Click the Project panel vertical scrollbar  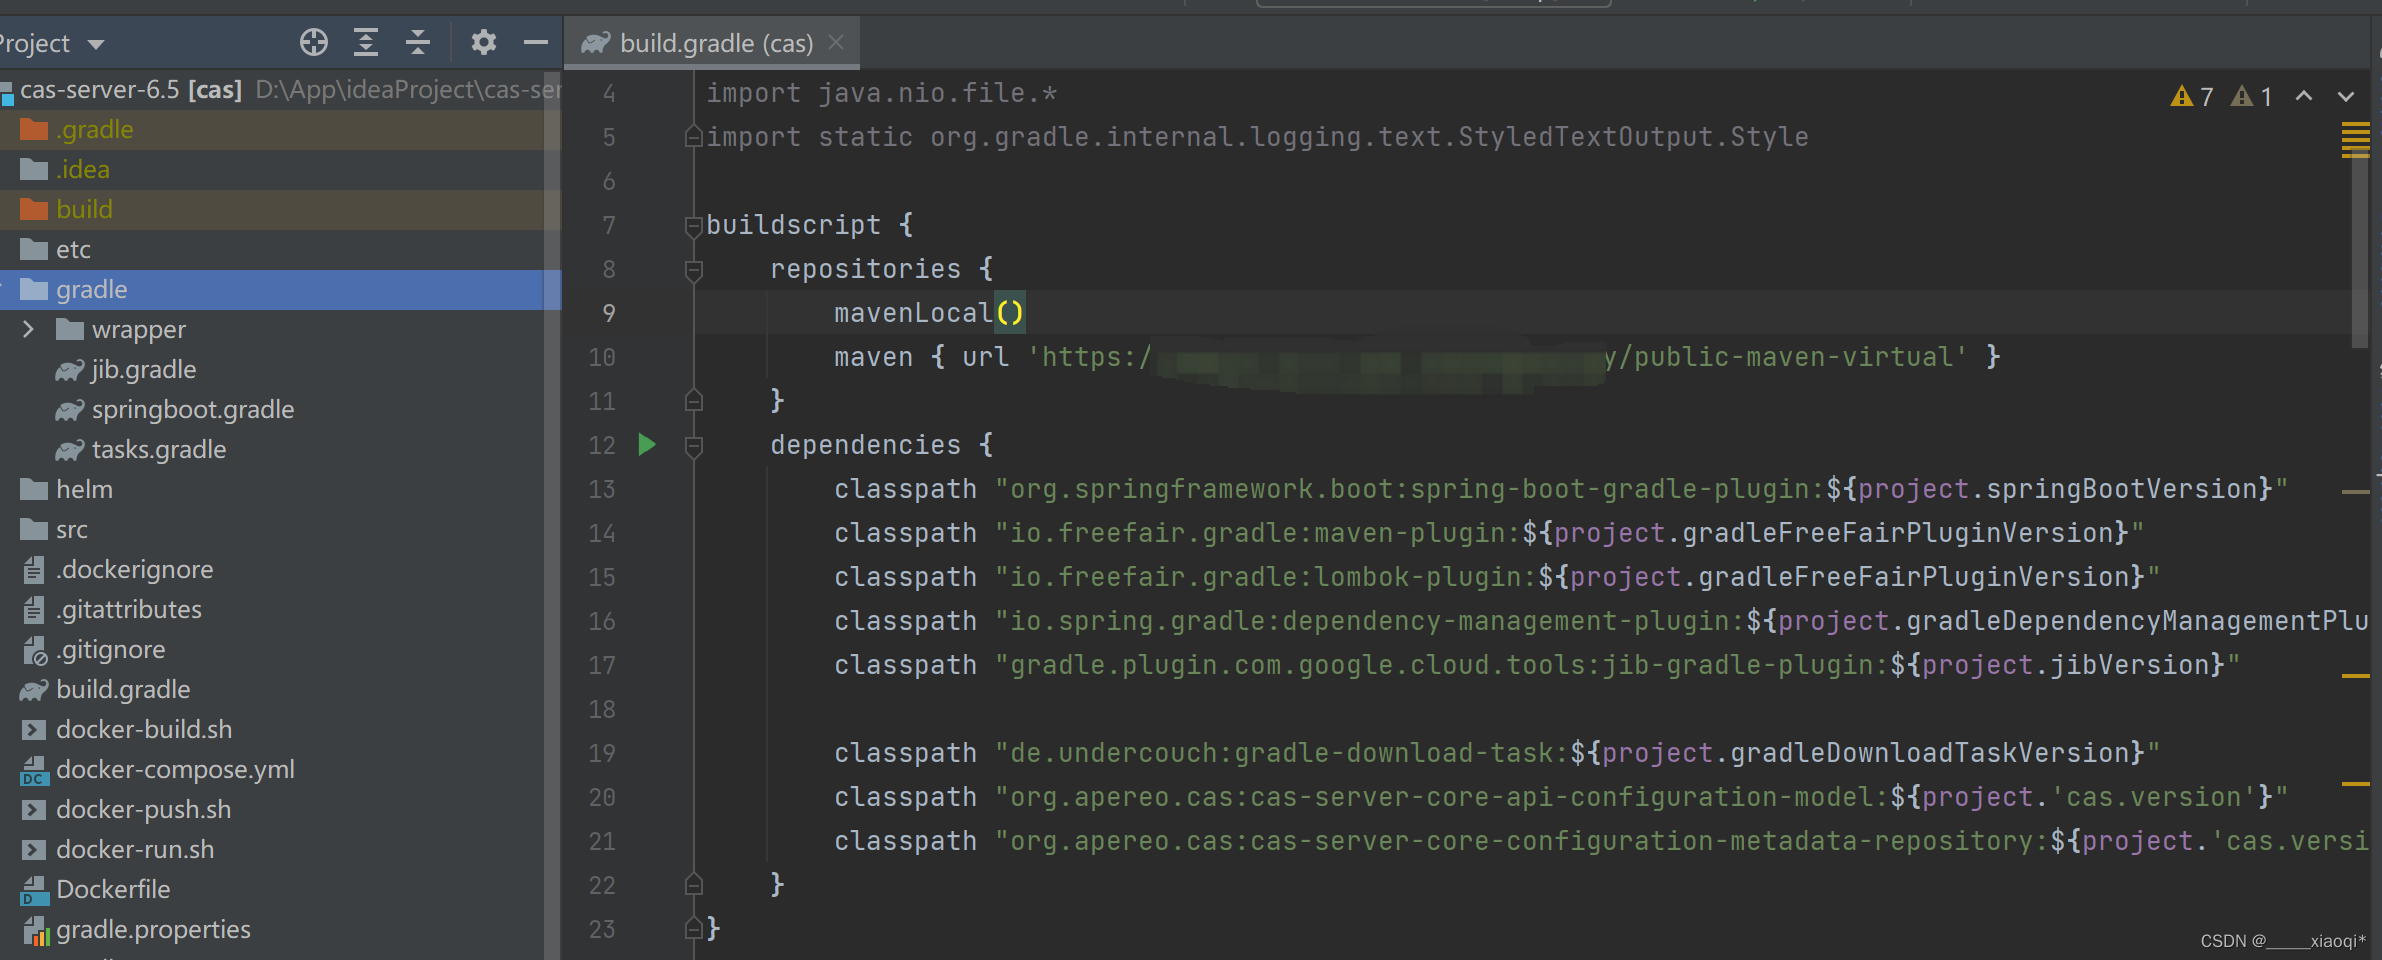552,515
